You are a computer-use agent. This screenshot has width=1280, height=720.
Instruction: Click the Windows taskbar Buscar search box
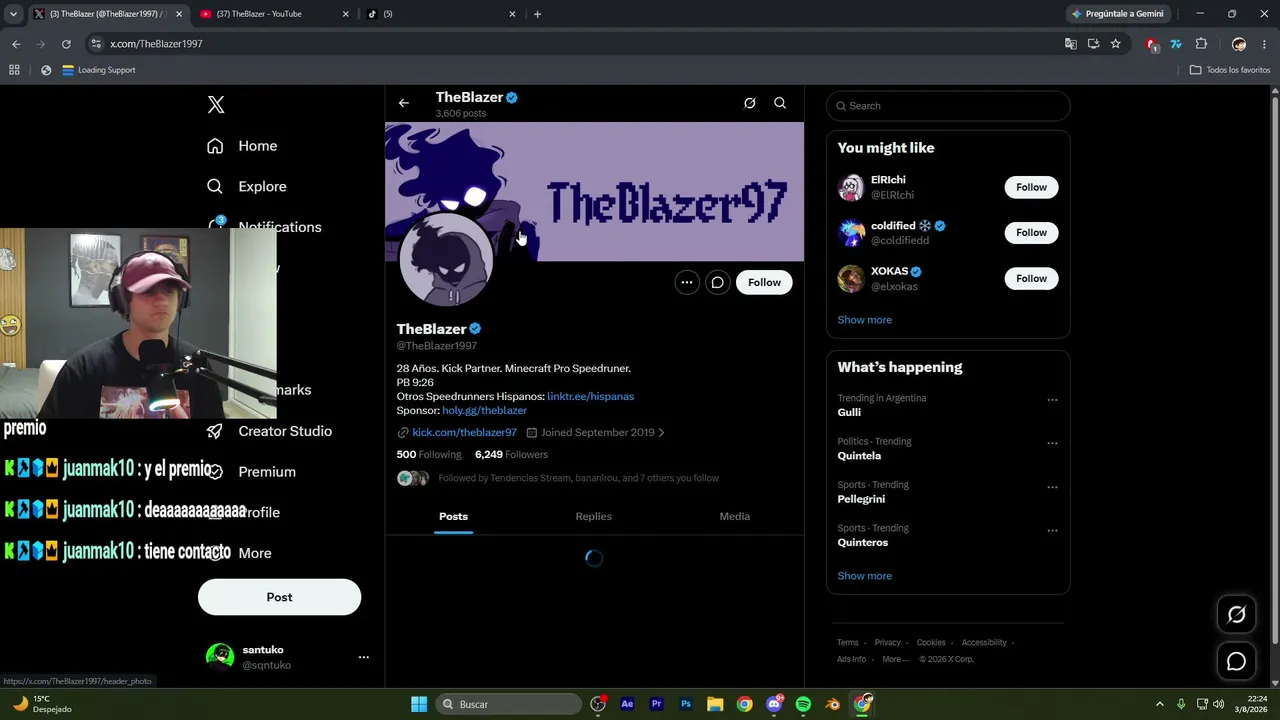tap(510, 704)
